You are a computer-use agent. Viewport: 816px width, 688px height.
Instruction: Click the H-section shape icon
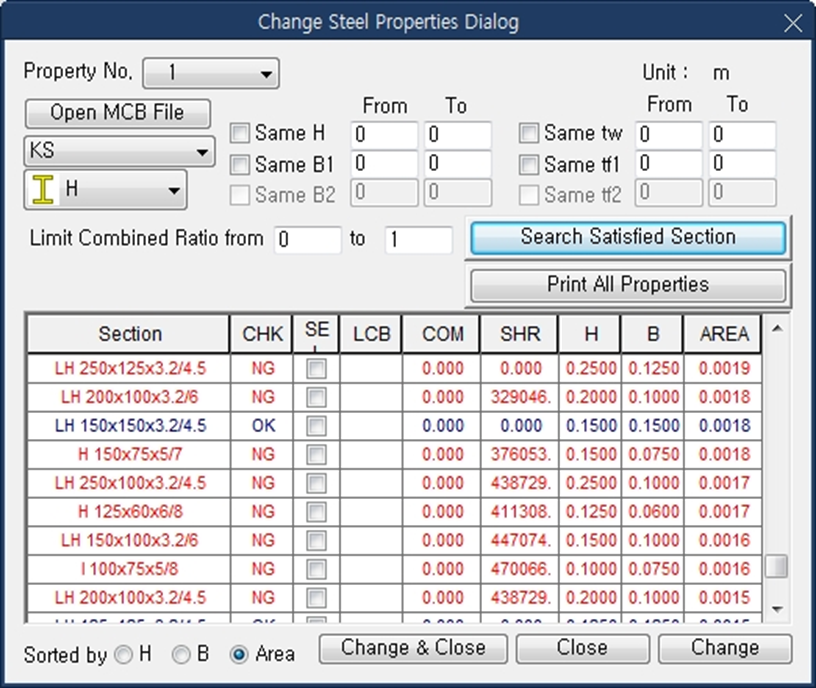pyautogui.click(x=42, y=190)
